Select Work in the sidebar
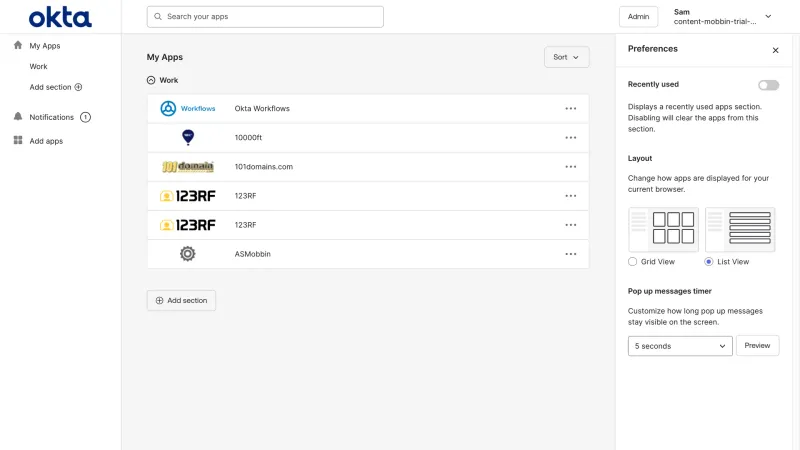 (x=38, y=66)
